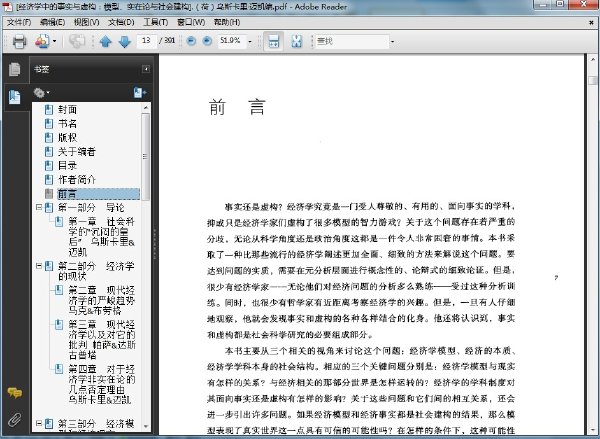The width and height of the screenshot is (600, 439).
Task: Open dropdown arrow beside share icon
Action: [x=54, y=41]
